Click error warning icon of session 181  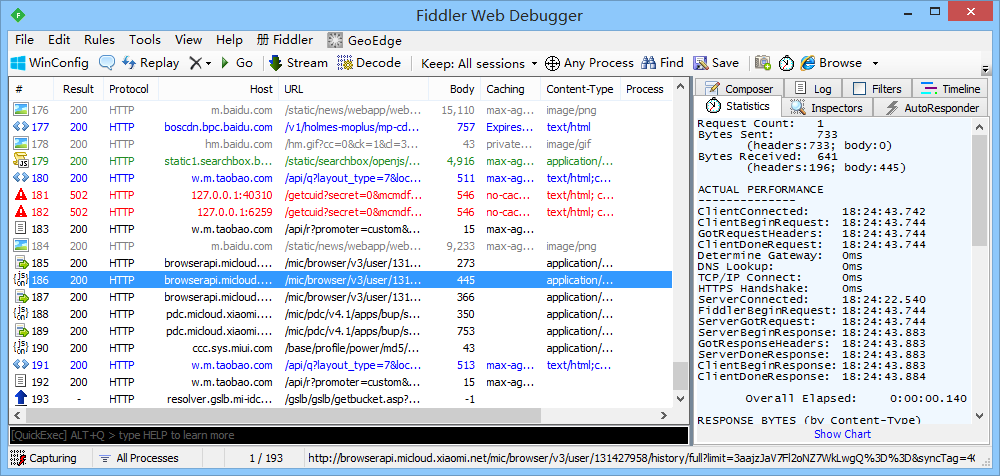pos(20,195)
